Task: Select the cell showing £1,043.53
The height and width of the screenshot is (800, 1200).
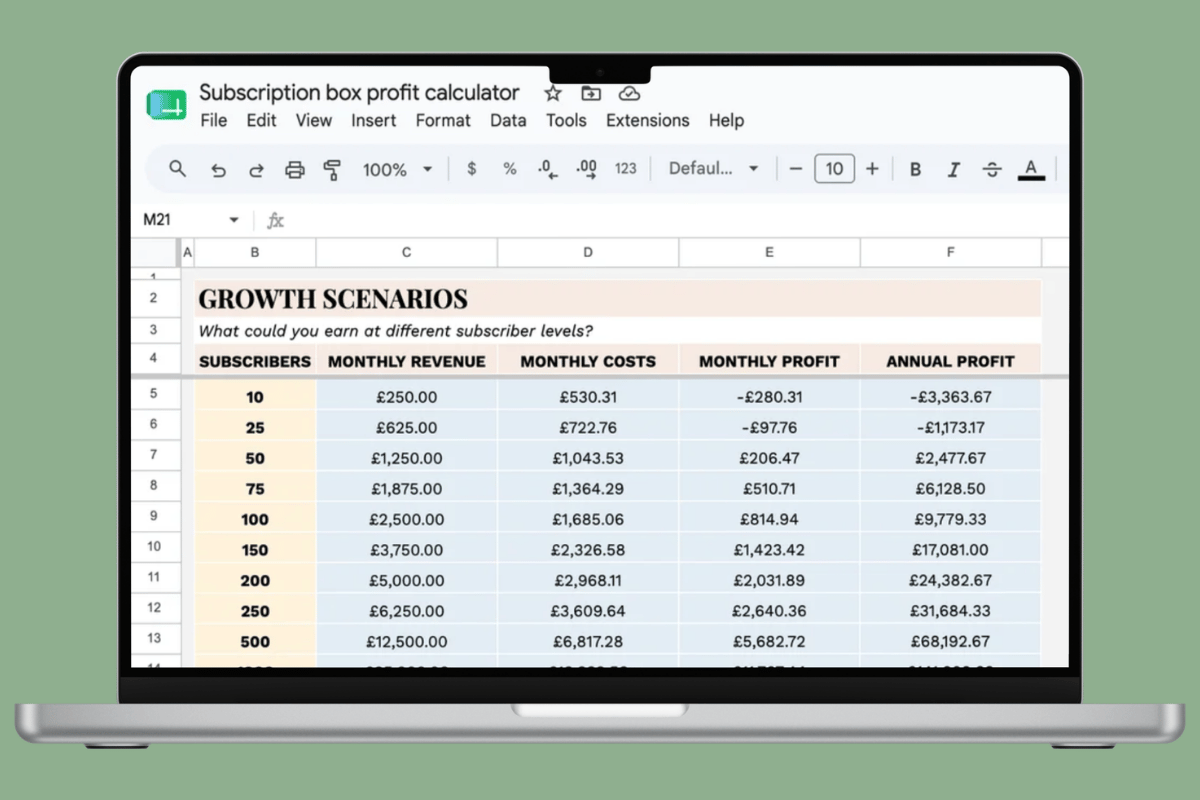Action: tap(587, 458)
